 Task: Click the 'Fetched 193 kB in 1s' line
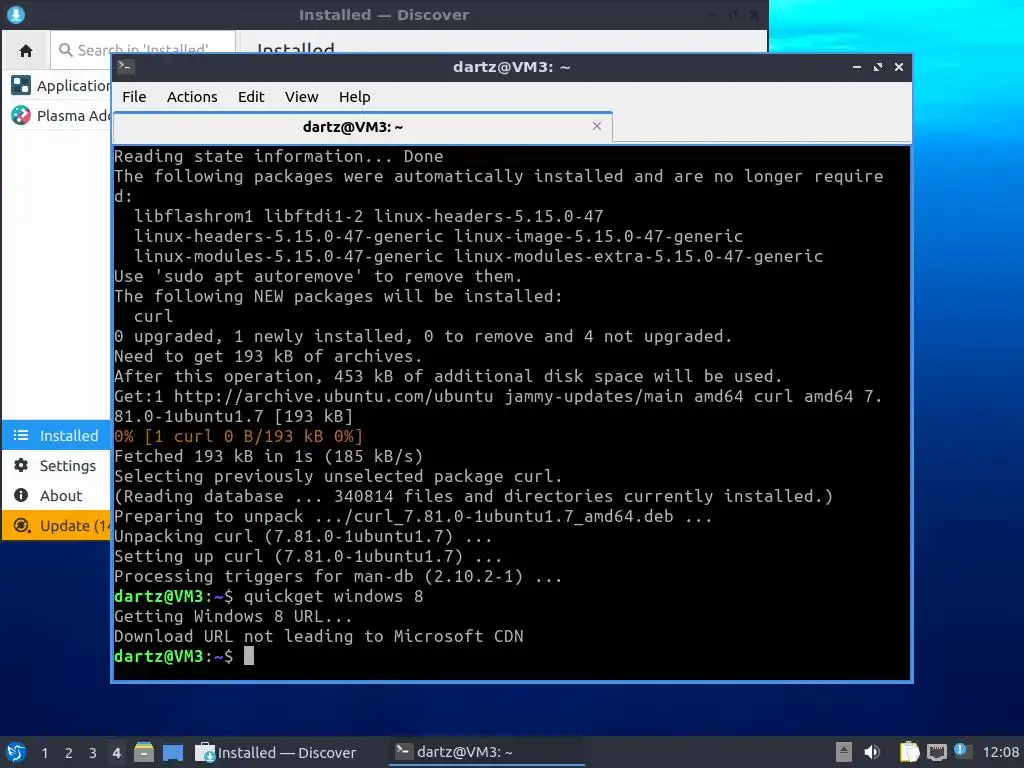click(x=268, y=456)
